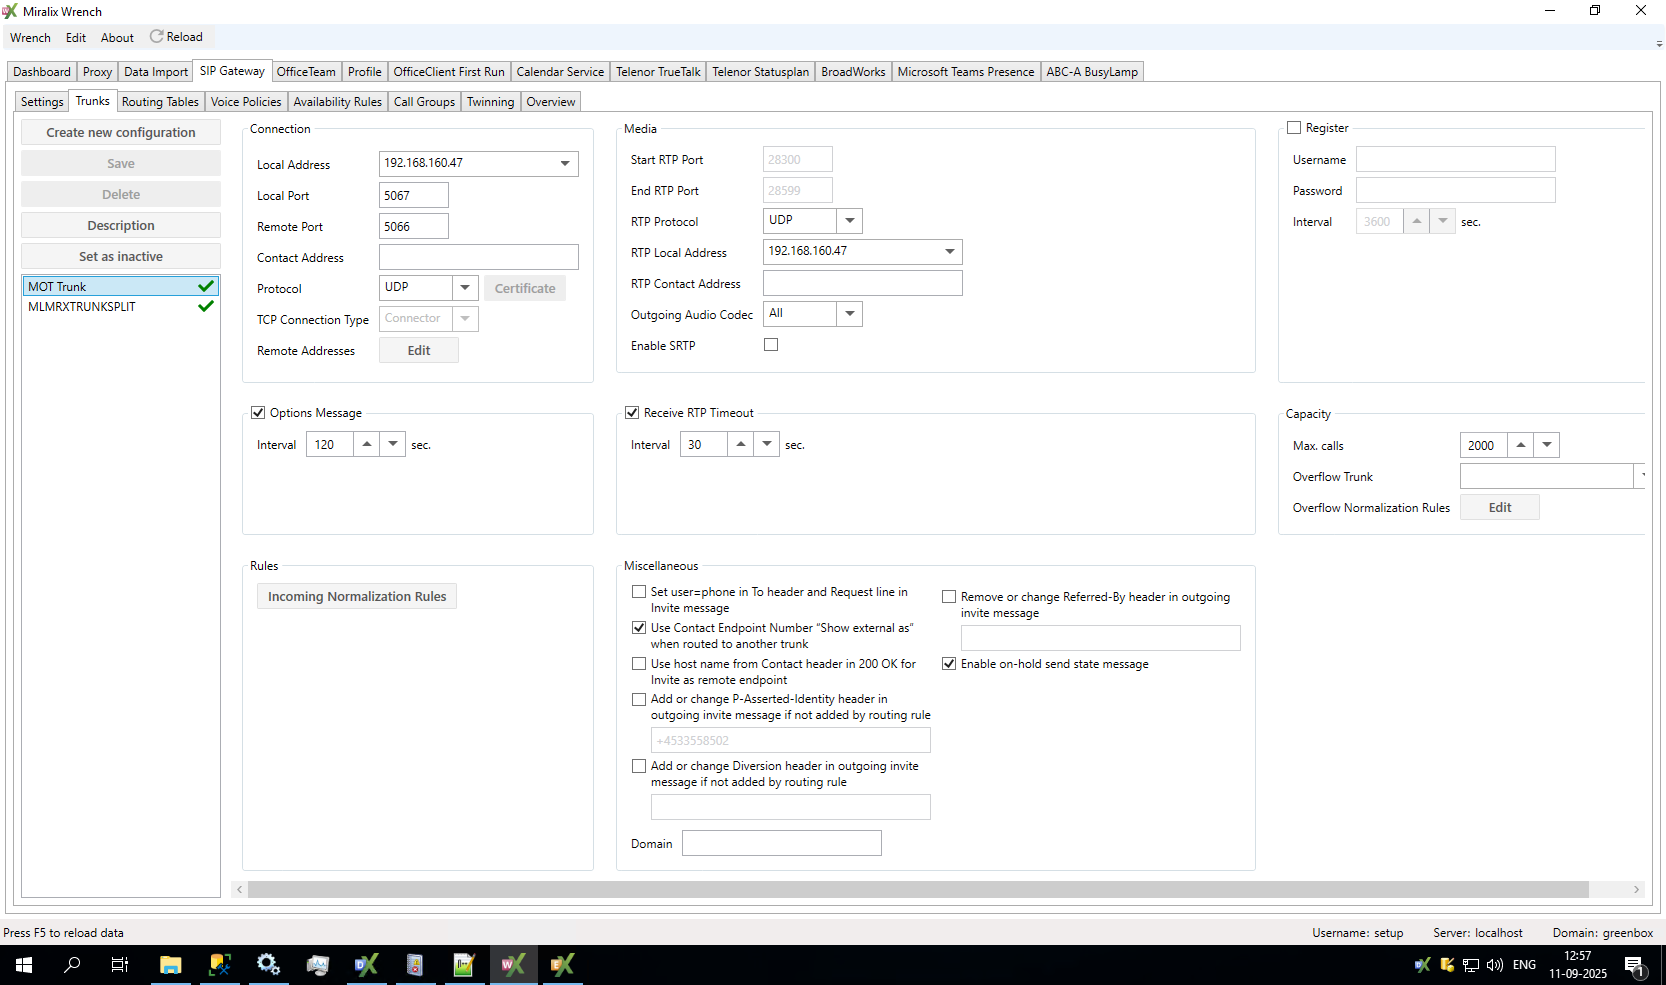Click the scroll left arrow of horizontal scrollbar
This screenshot has height=985, width=1666.
[x=239, y=889]
